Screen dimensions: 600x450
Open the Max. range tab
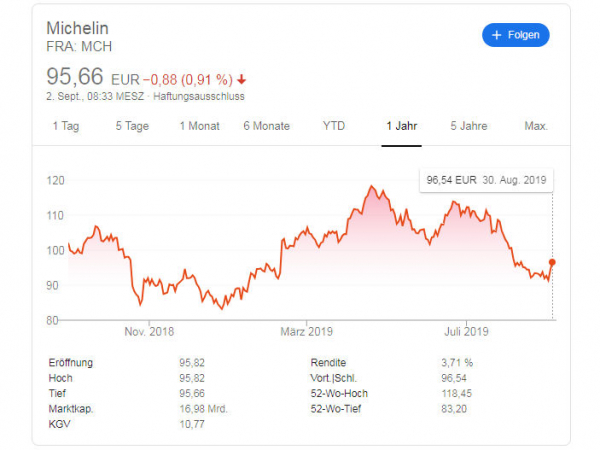point(536,126)
